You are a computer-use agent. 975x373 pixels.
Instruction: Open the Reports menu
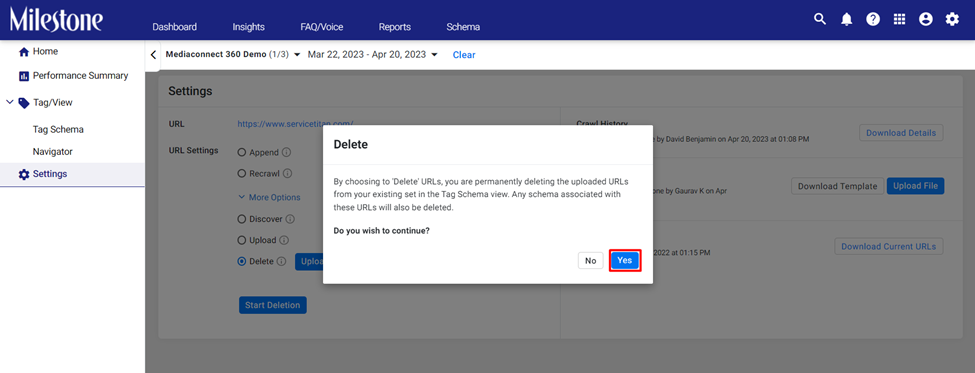click(x=395, y=27)
